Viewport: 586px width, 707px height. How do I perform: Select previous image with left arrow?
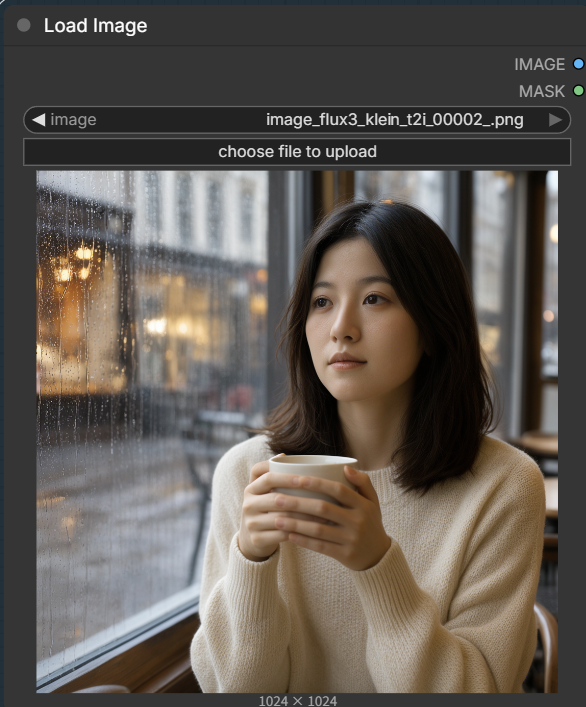click(39, 119)
